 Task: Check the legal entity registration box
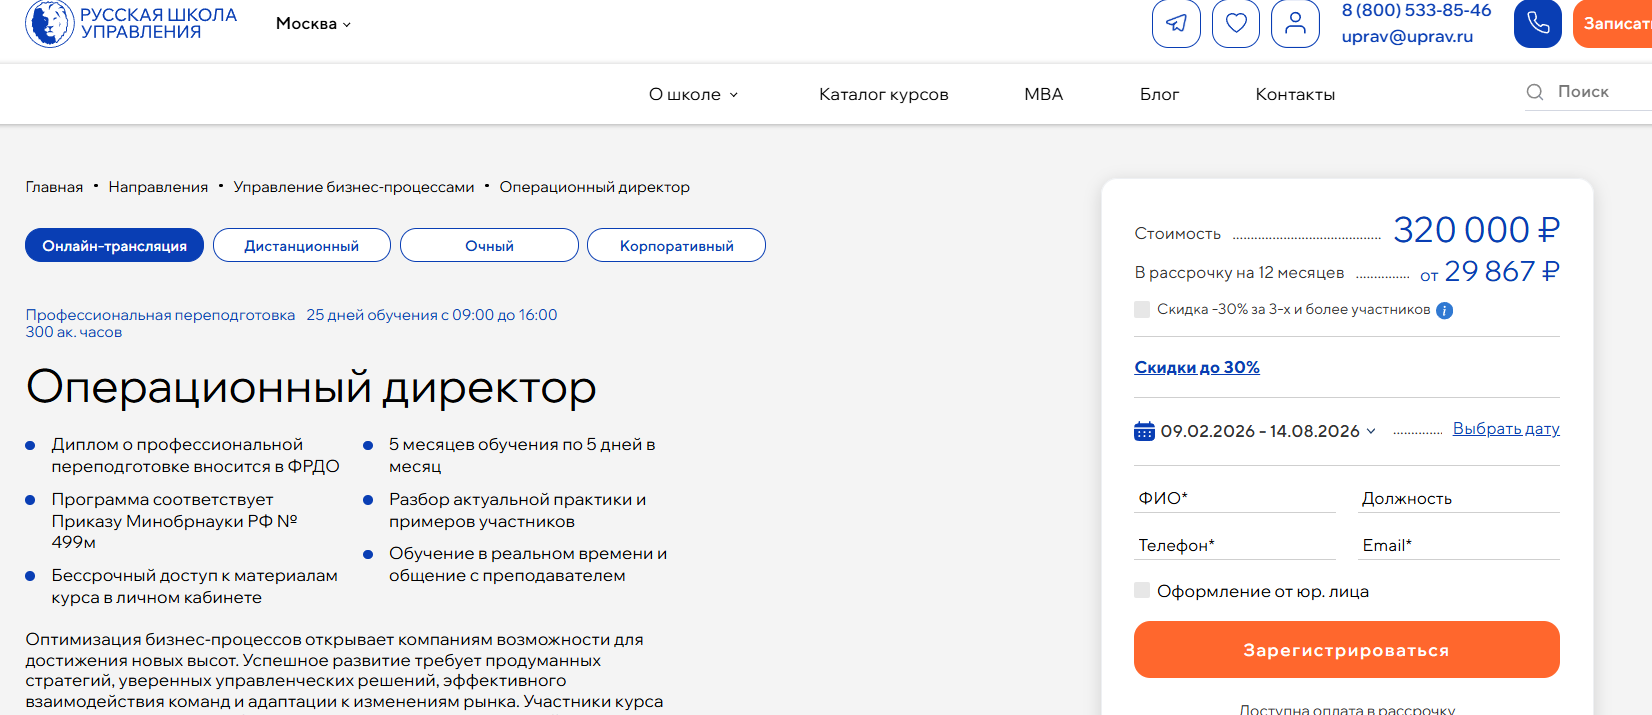[1142, 591]
